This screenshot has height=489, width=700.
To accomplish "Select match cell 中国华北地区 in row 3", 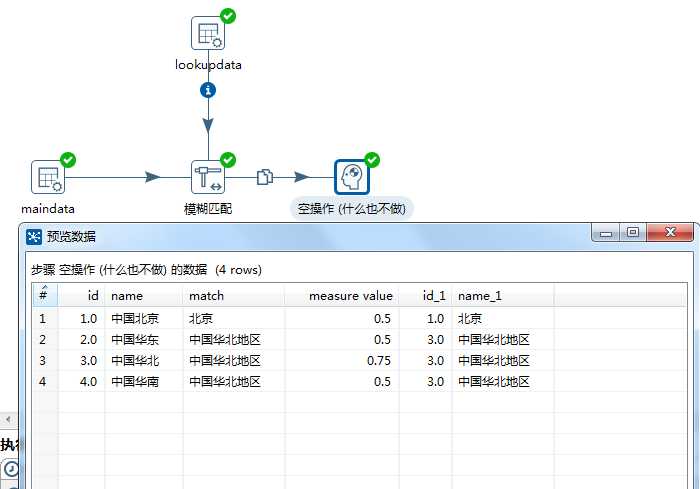I will [233, 360].
